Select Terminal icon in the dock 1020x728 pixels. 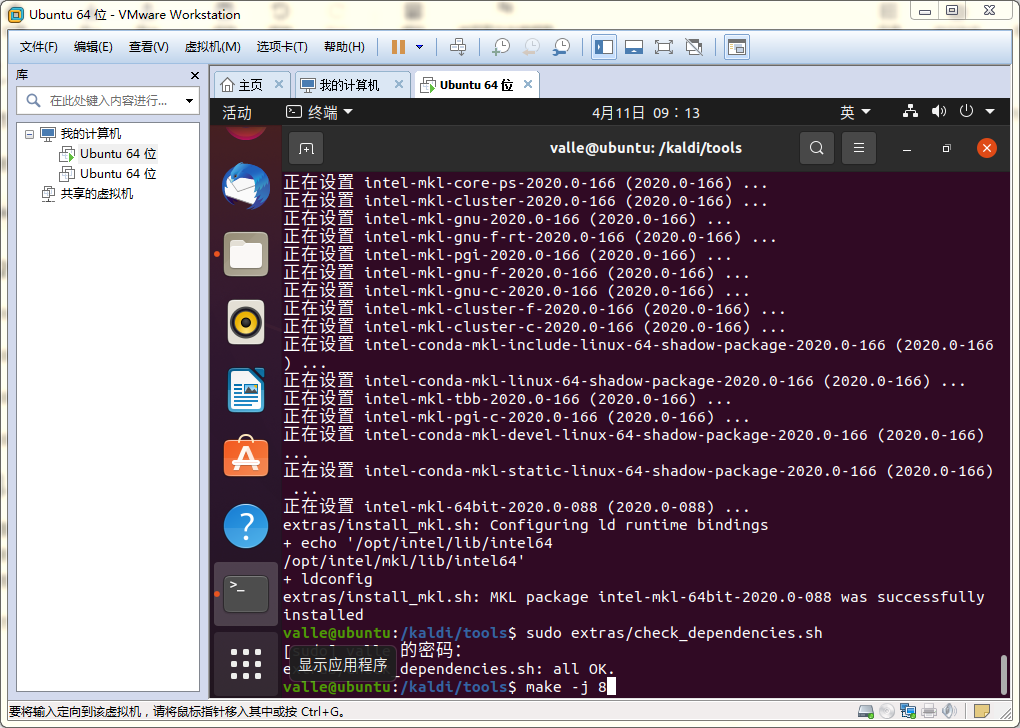pyautogui.click(x=246, y=593)
